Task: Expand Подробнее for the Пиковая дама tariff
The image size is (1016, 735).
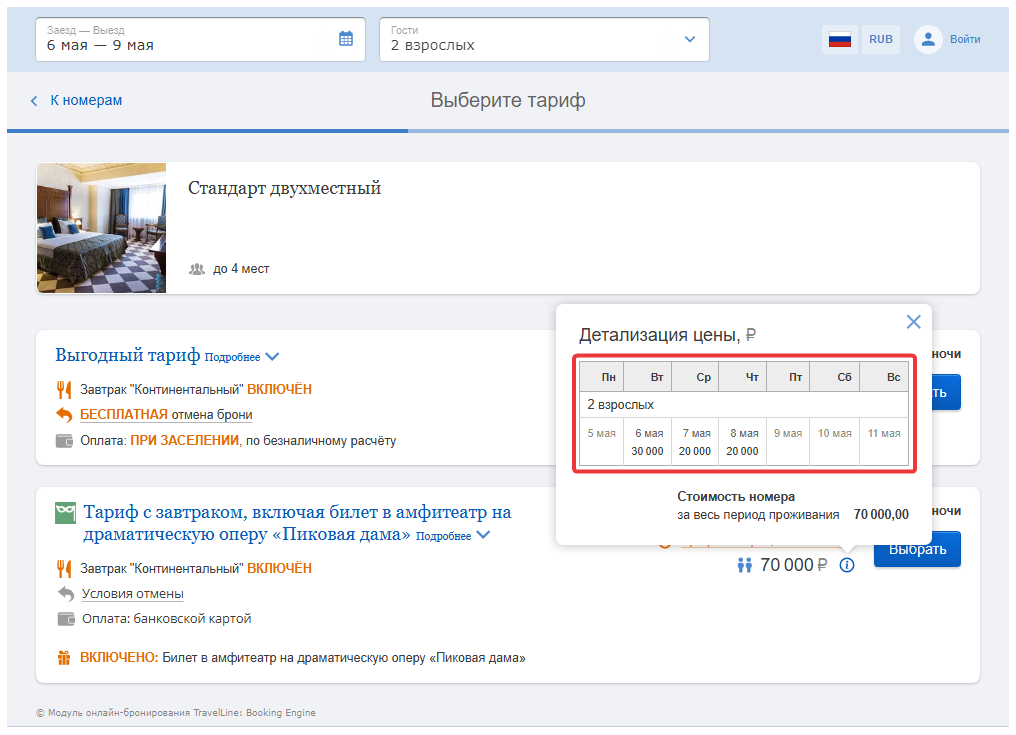Action: (453, 536)
